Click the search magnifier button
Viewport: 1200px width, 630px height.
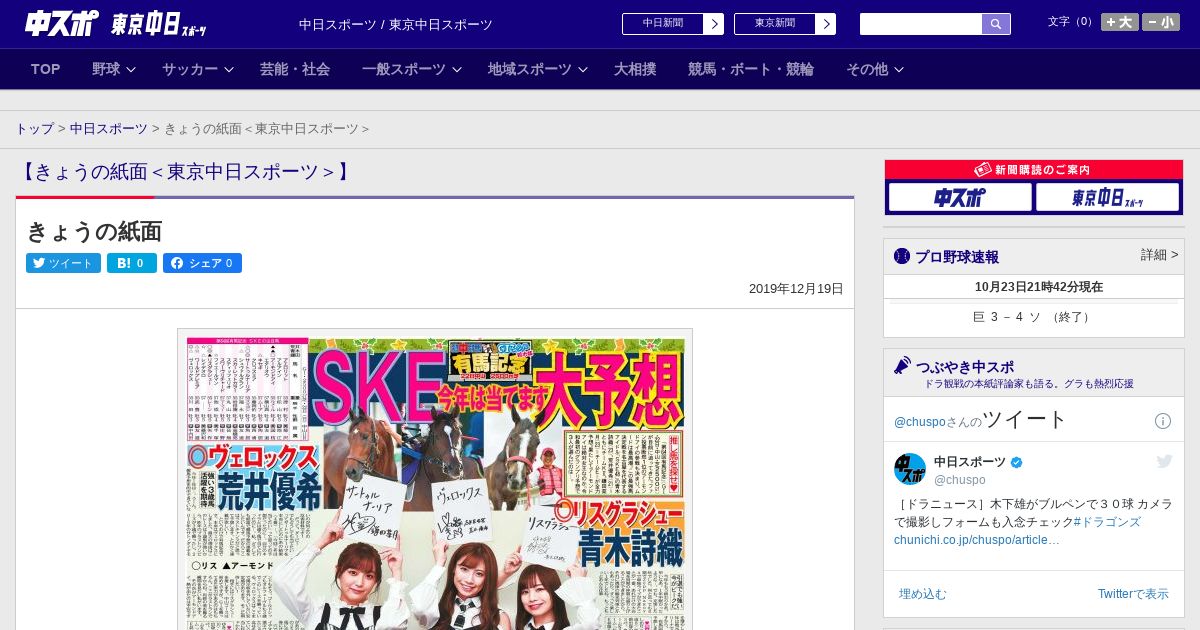[996, 24]
